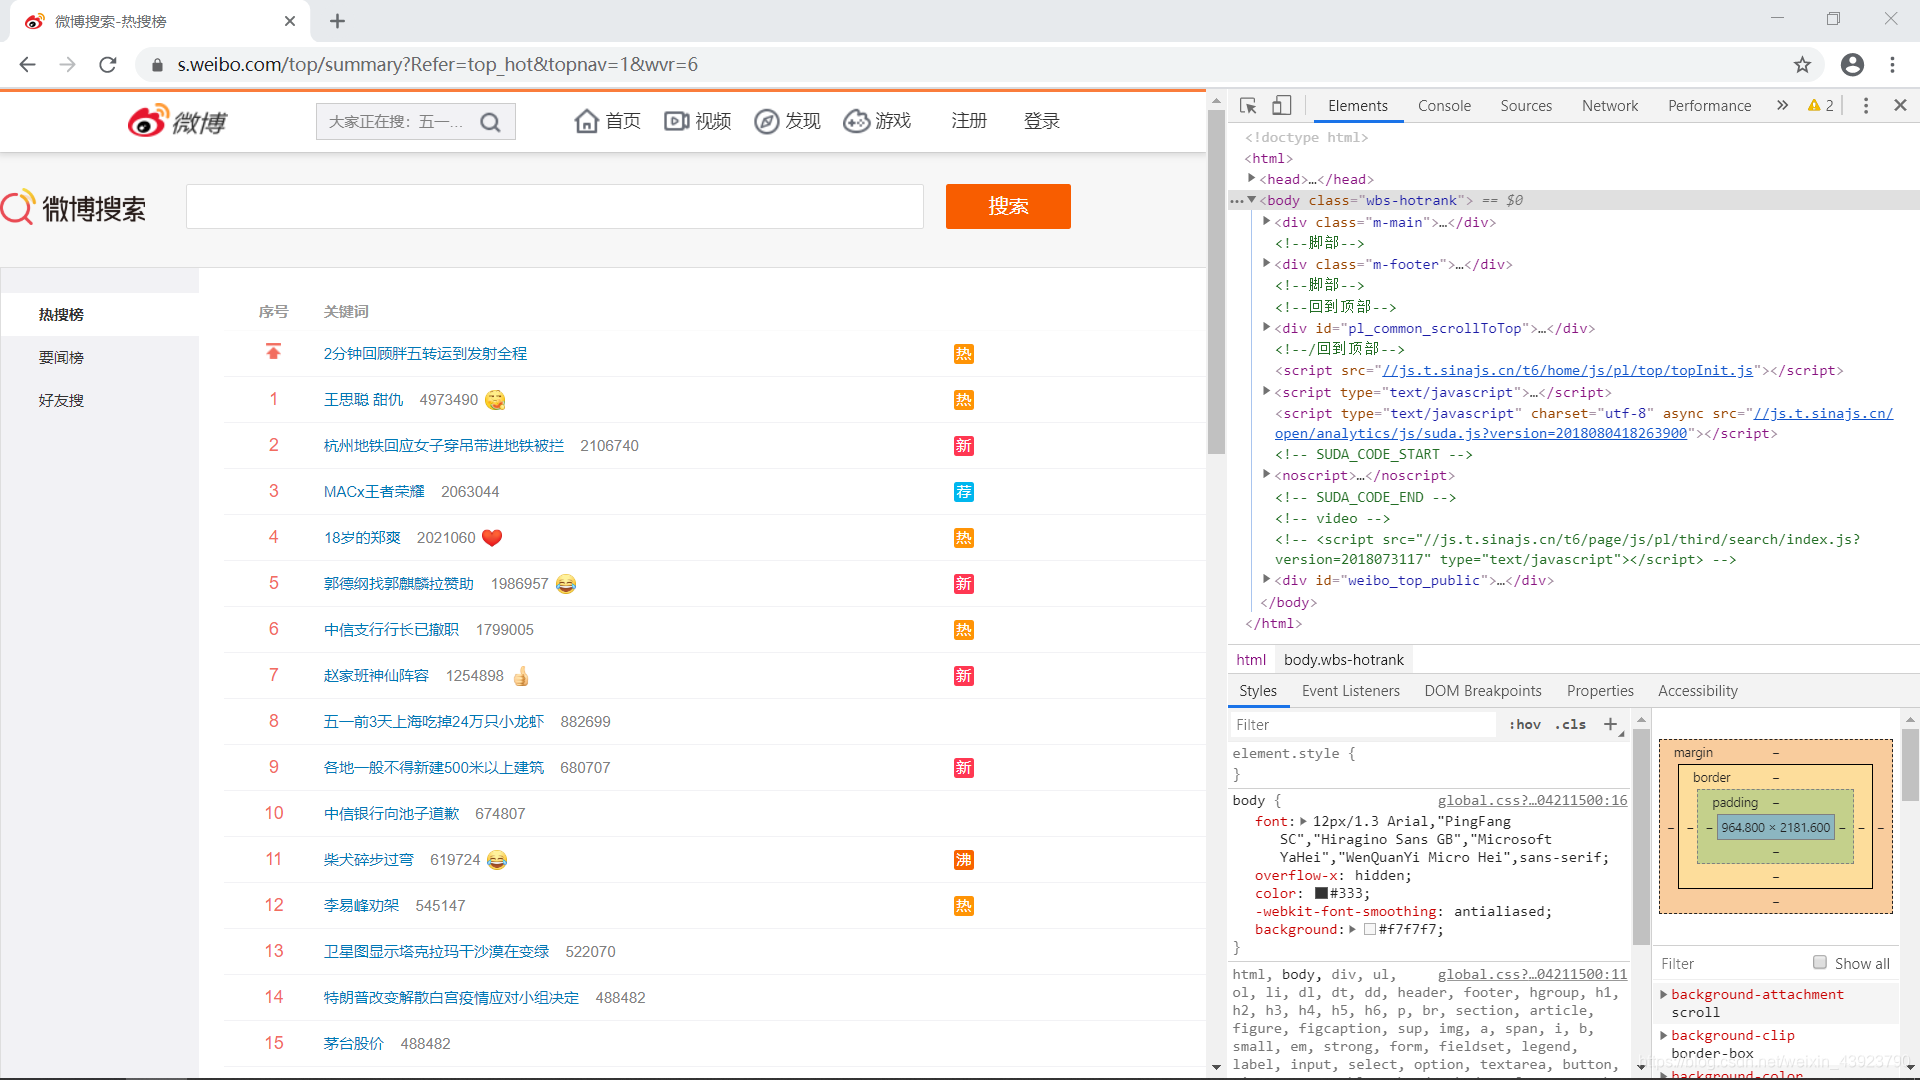Click the DevTools warnings count icon

(1820, 105)
